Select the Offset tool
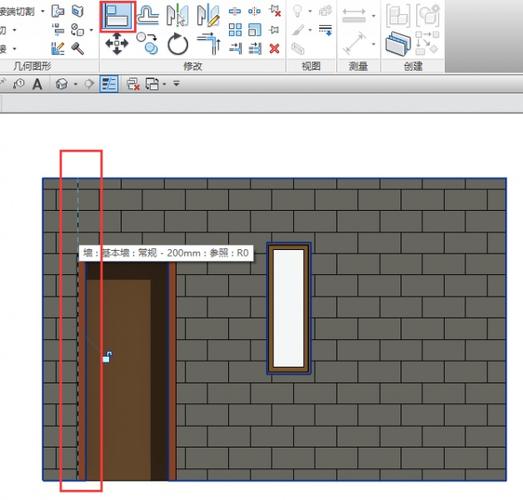Screen dimensions: 523x500 point(148,15)
